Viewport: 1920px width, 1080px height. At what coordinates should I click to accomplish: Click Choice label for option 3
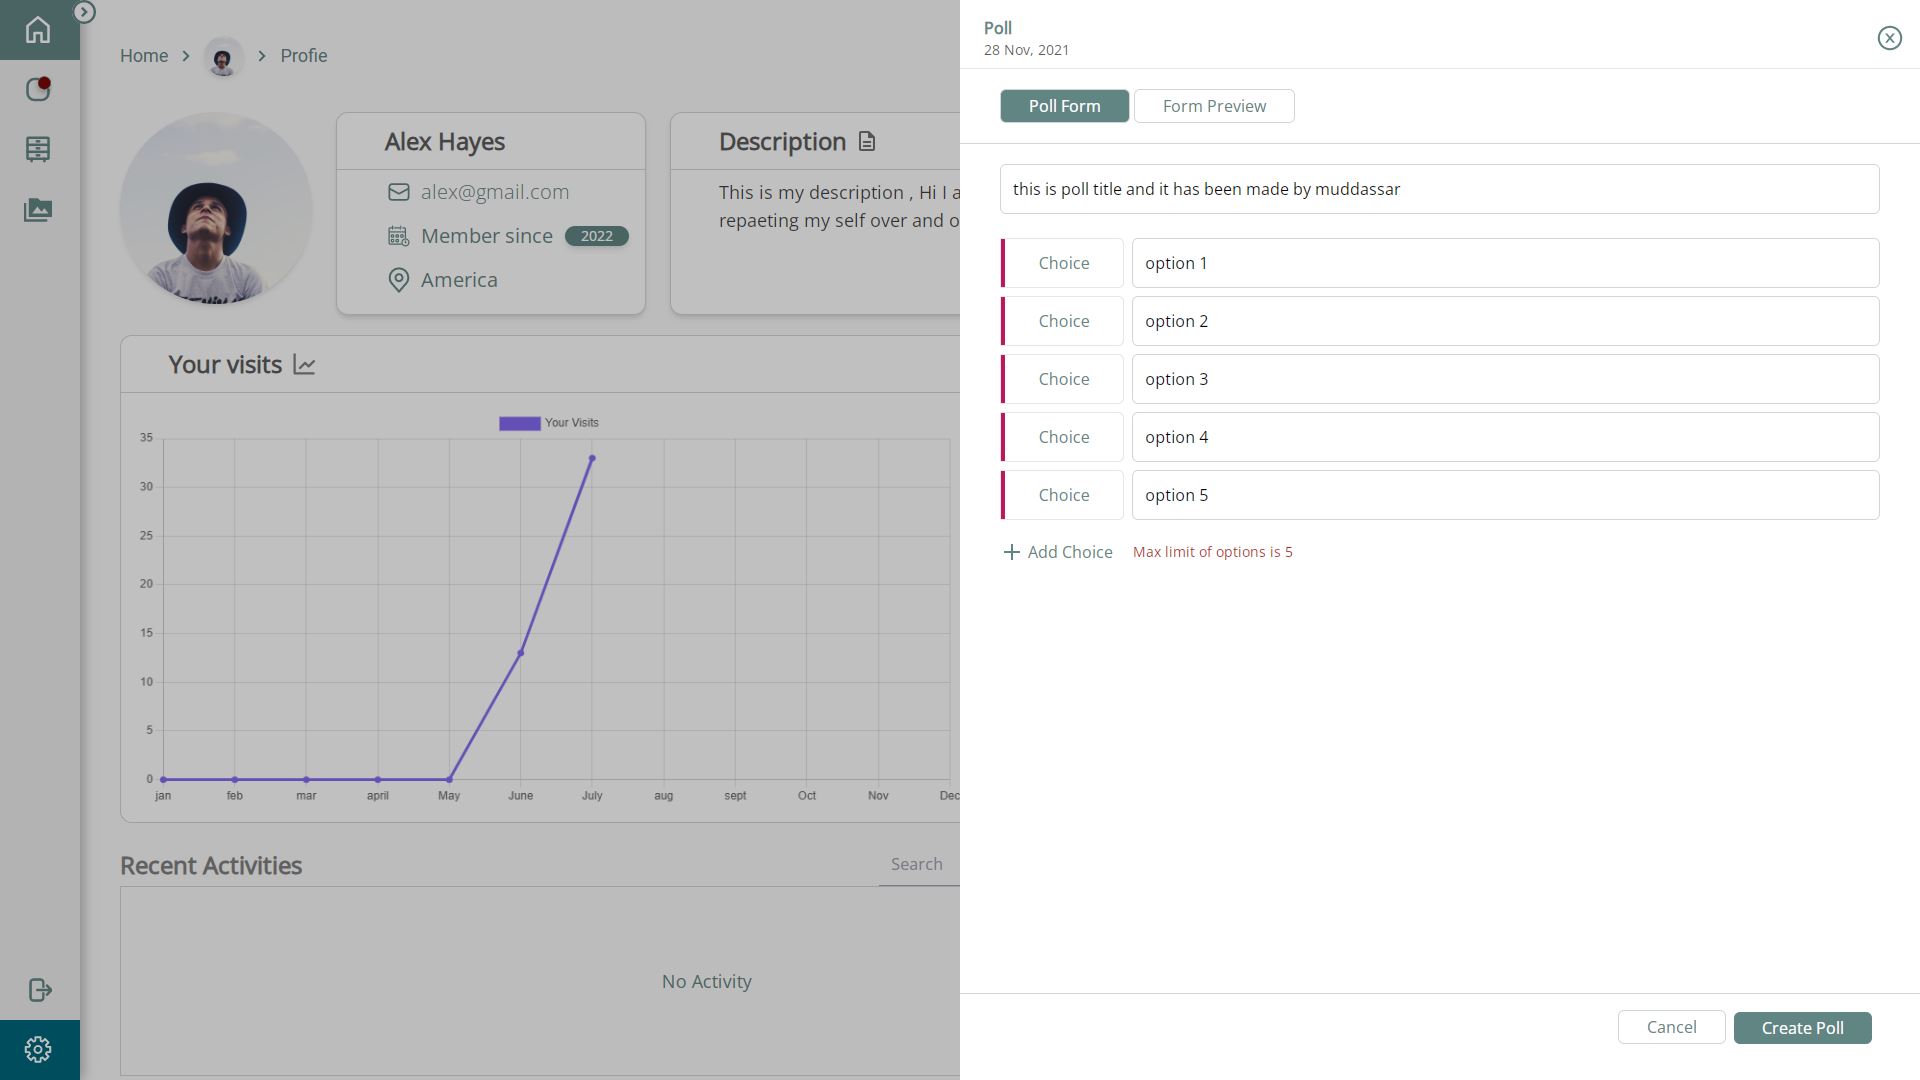coord(1063,379)
